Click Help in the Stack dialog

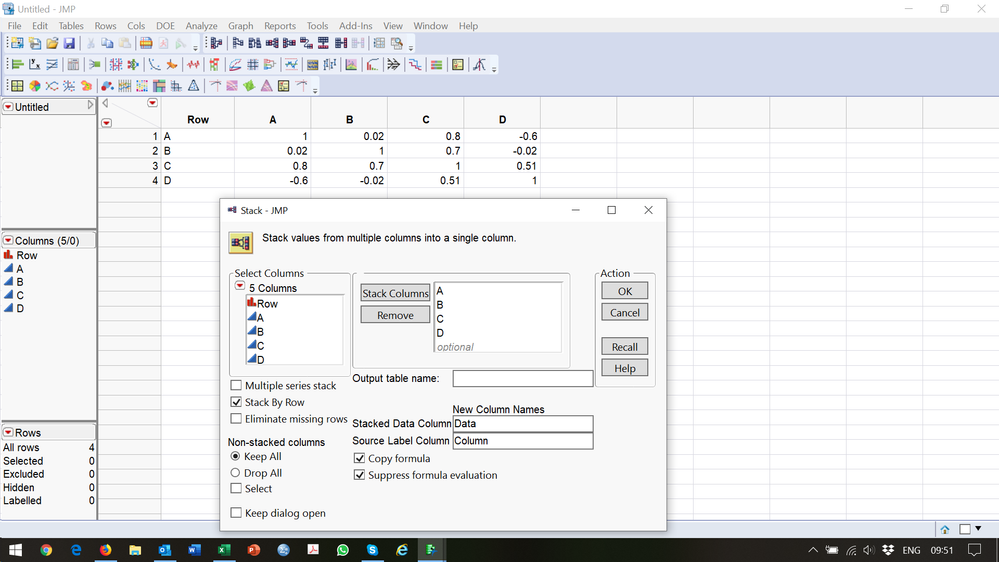tap(624, 368)
